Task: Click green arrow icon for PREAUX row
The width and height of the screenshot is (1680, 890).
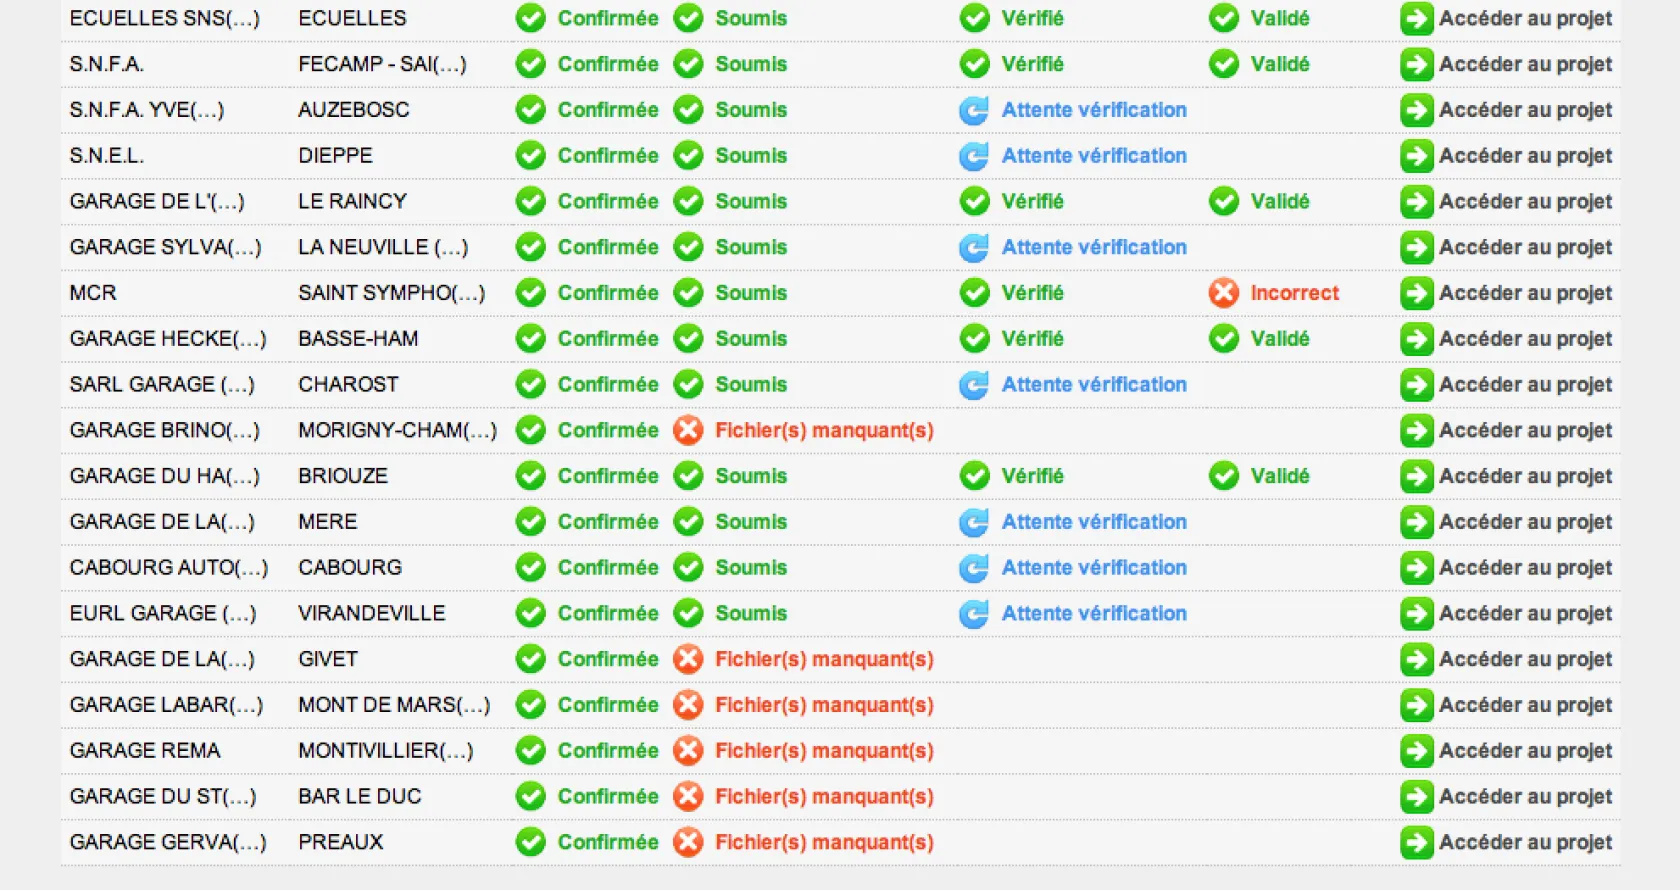Action: 1416,843
